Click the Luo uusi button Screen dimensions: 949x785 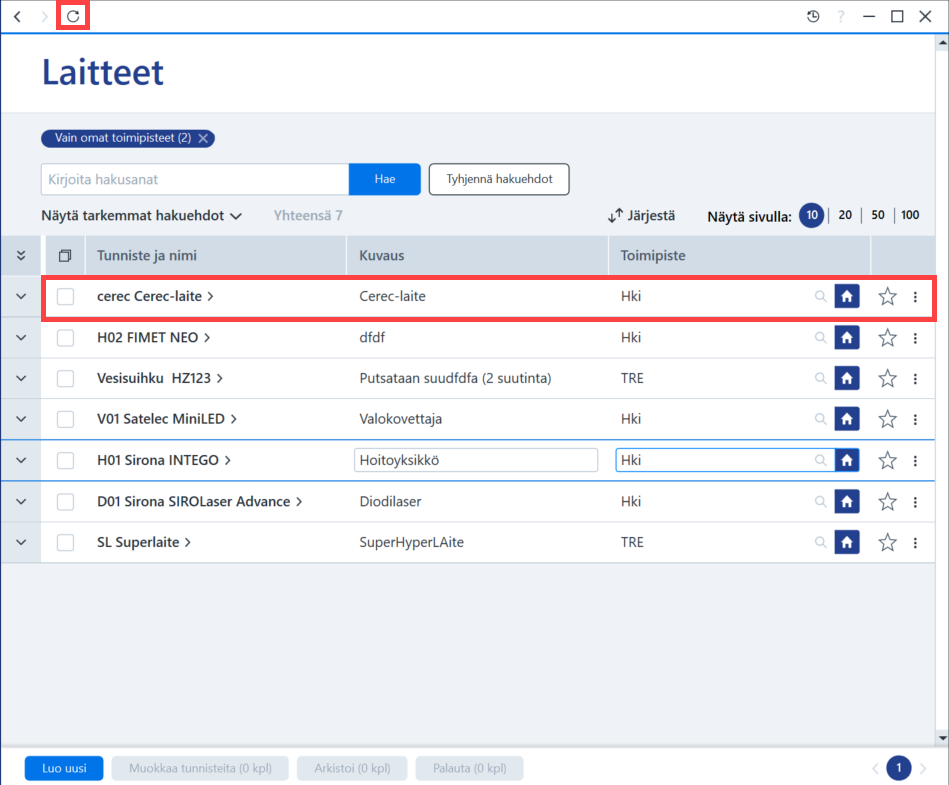[64, 768]
